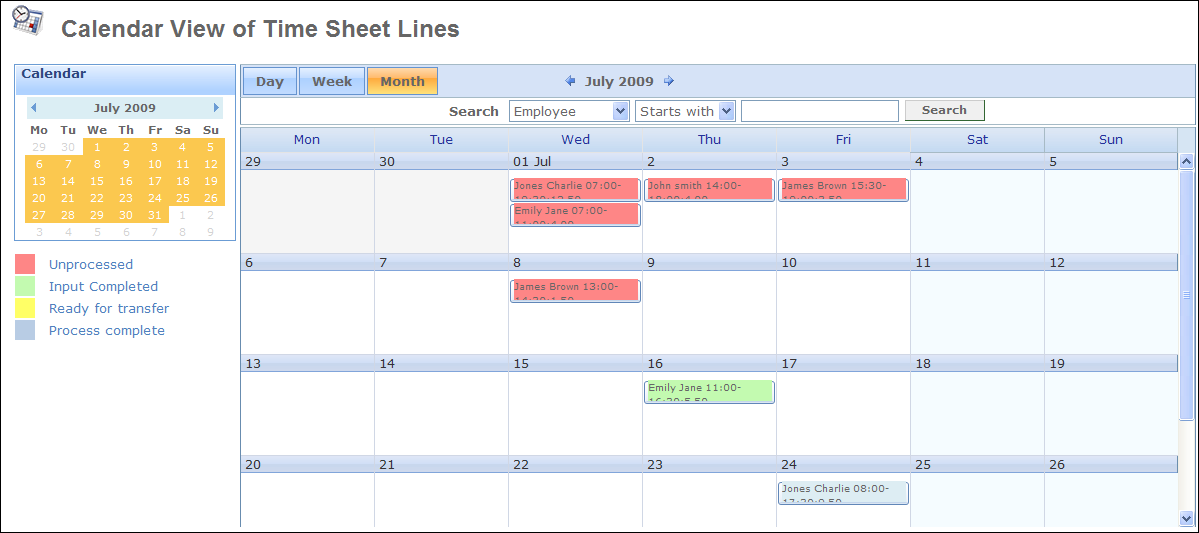Screen dimensions: 1199x533
Task: Advance to next month with main header arrow
Action: (668, 81)
